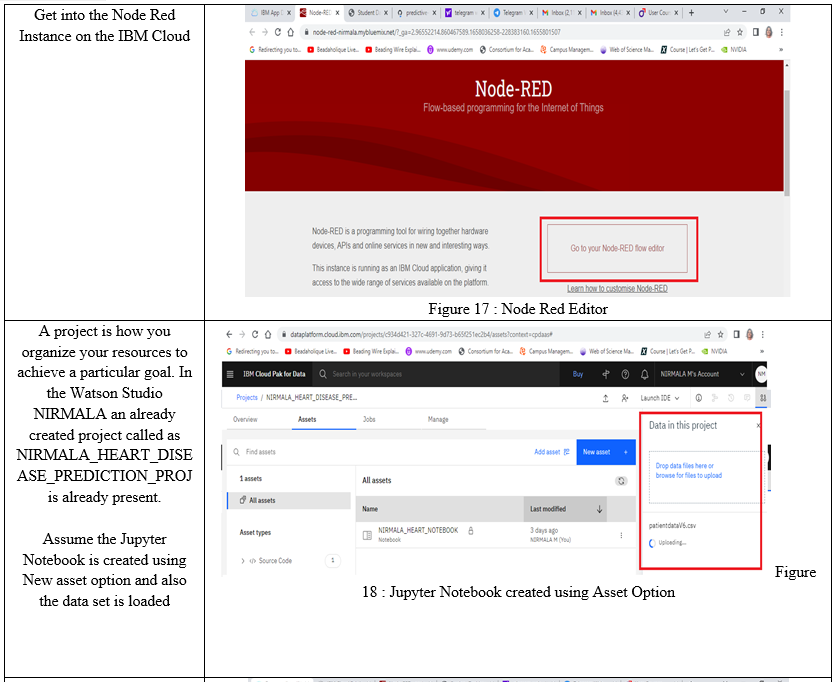This screenshot has width=837, height=682.
Task: Click the NM user avatar
Action: click(761, 374)
